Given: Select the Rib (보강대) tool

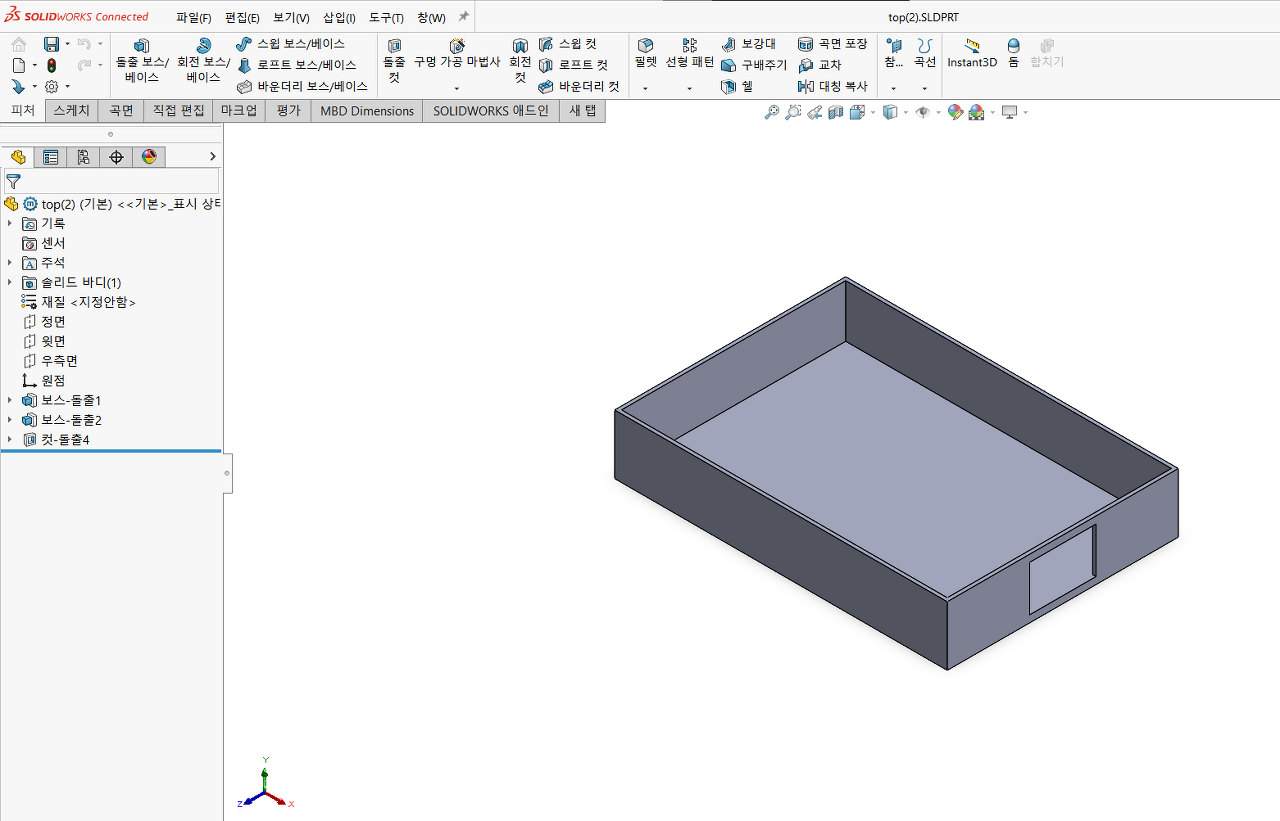Looking at the screenshot, I should pos(749,44).
